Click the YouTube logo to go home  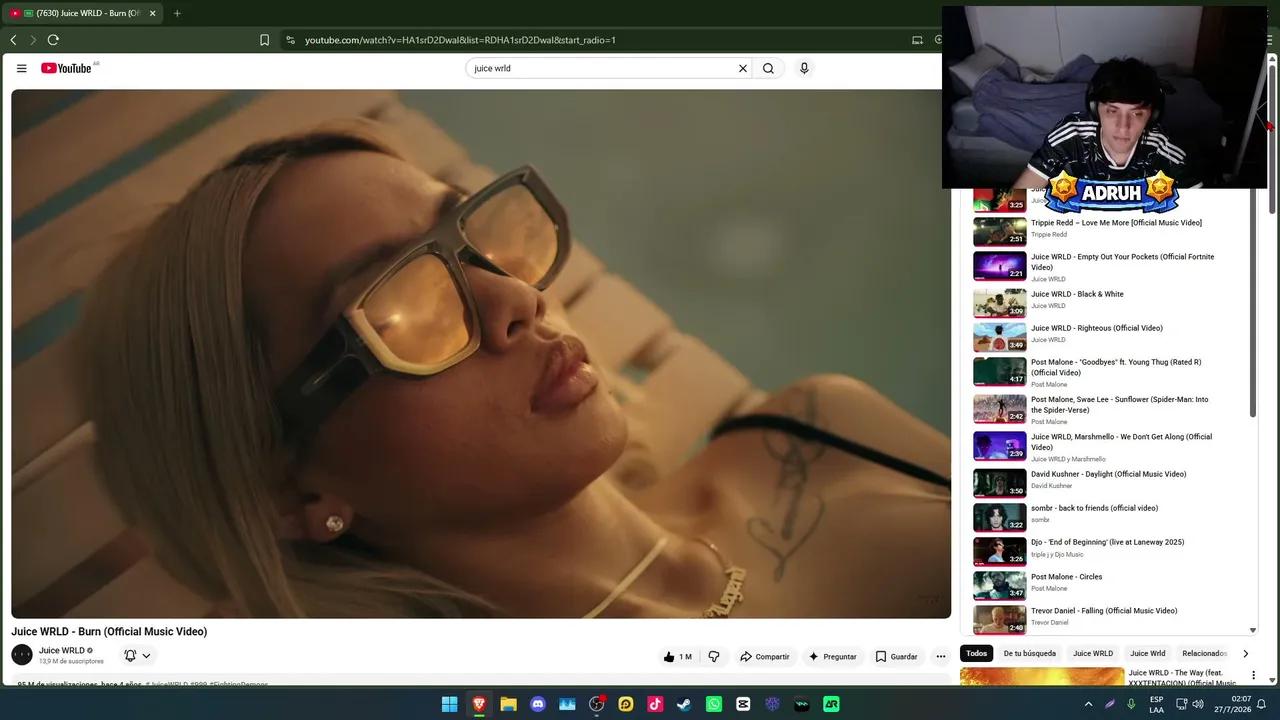pyautogui.click(x=66, y=68)
